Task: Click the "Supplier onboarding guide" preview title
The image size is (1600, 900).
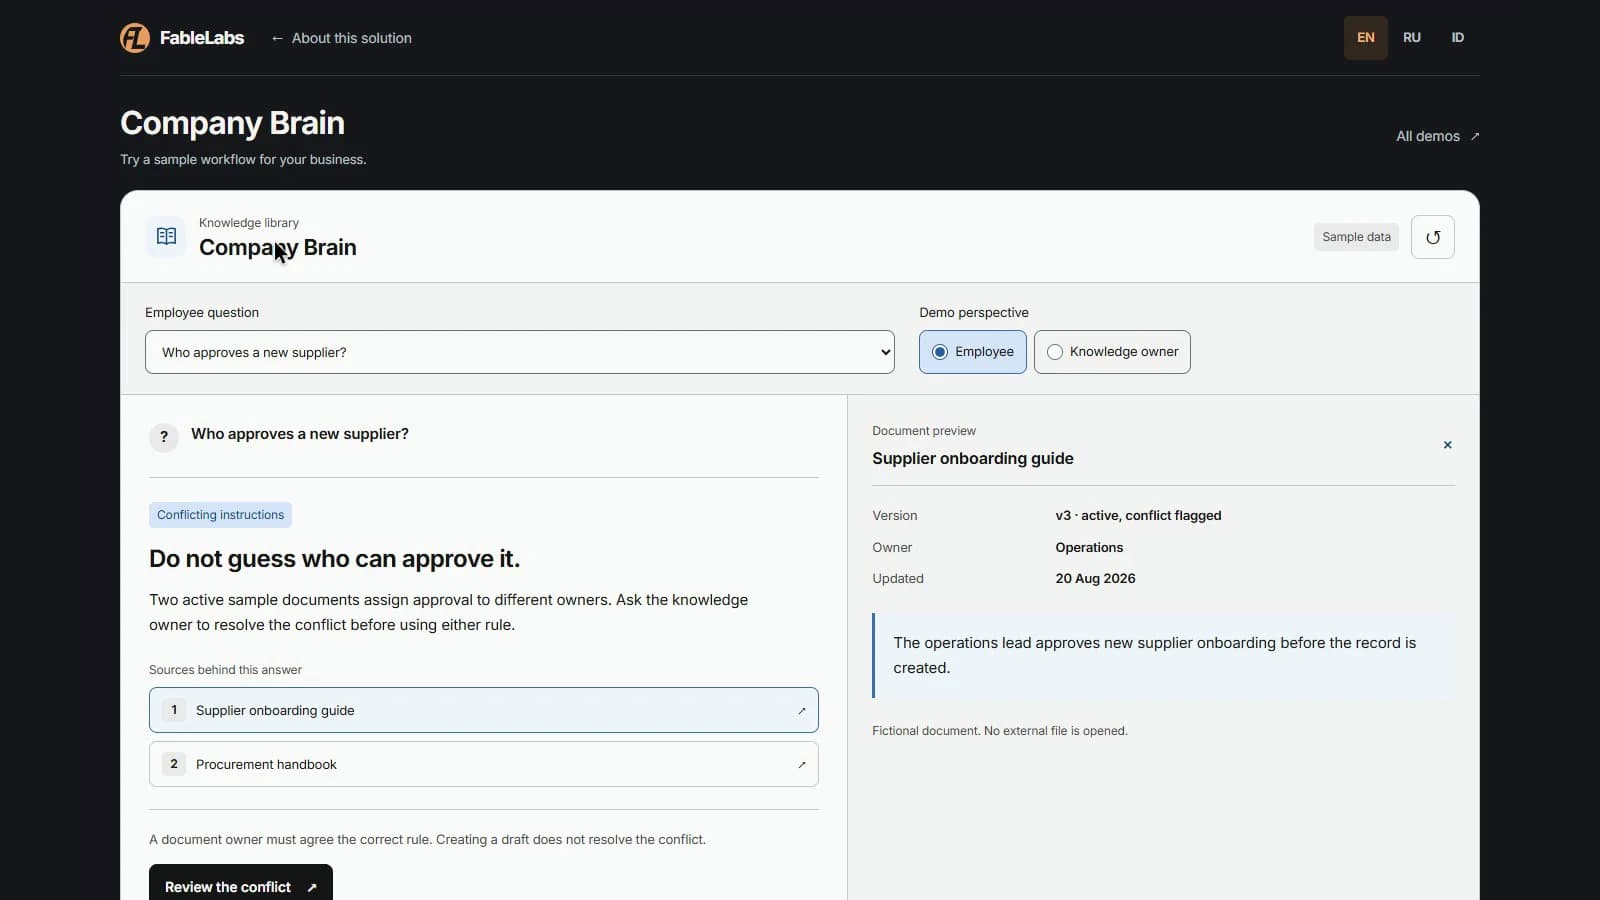Action: (x=973, y=459)
